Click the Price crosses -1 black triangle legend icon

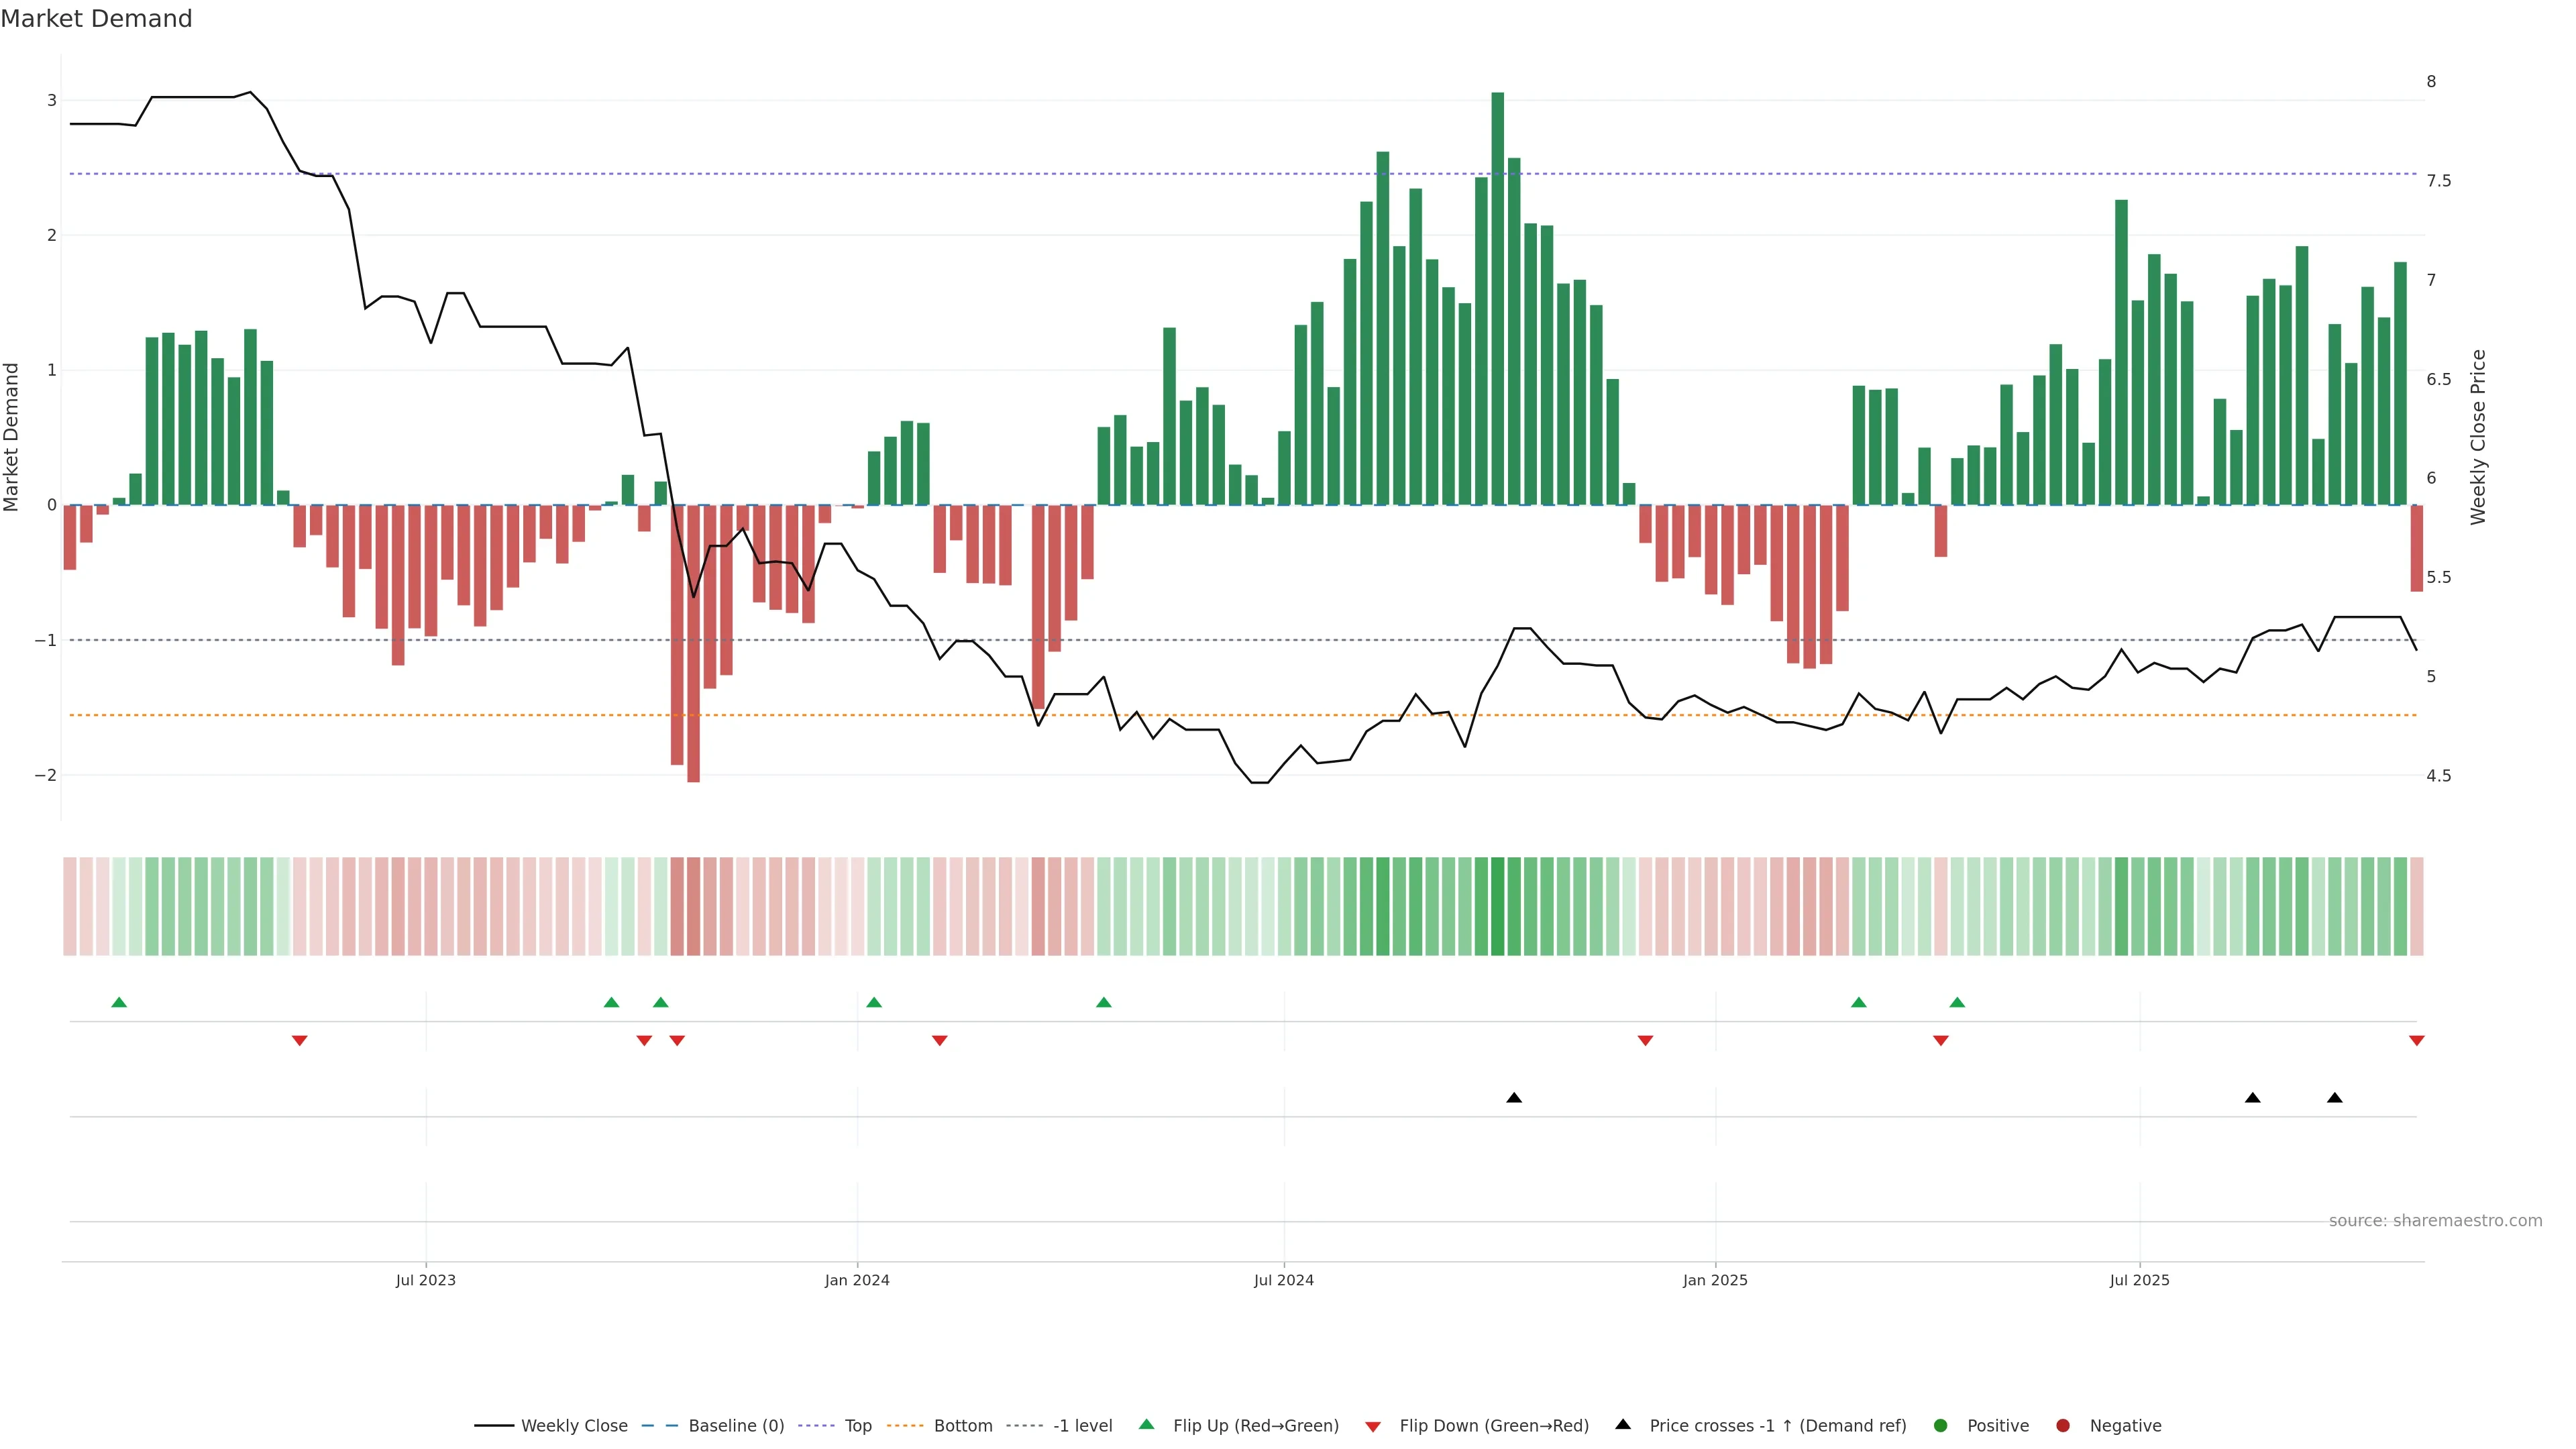(x=1623, y=1425)
